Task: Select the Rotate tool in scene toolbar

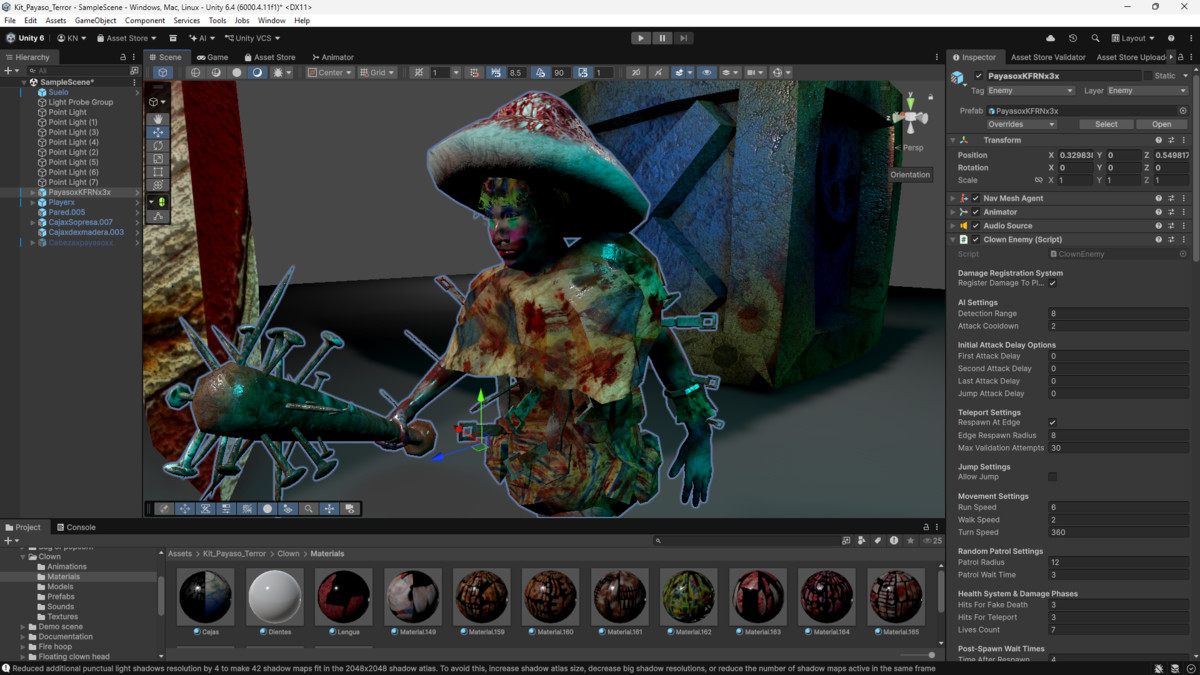Action: point(158,145)
